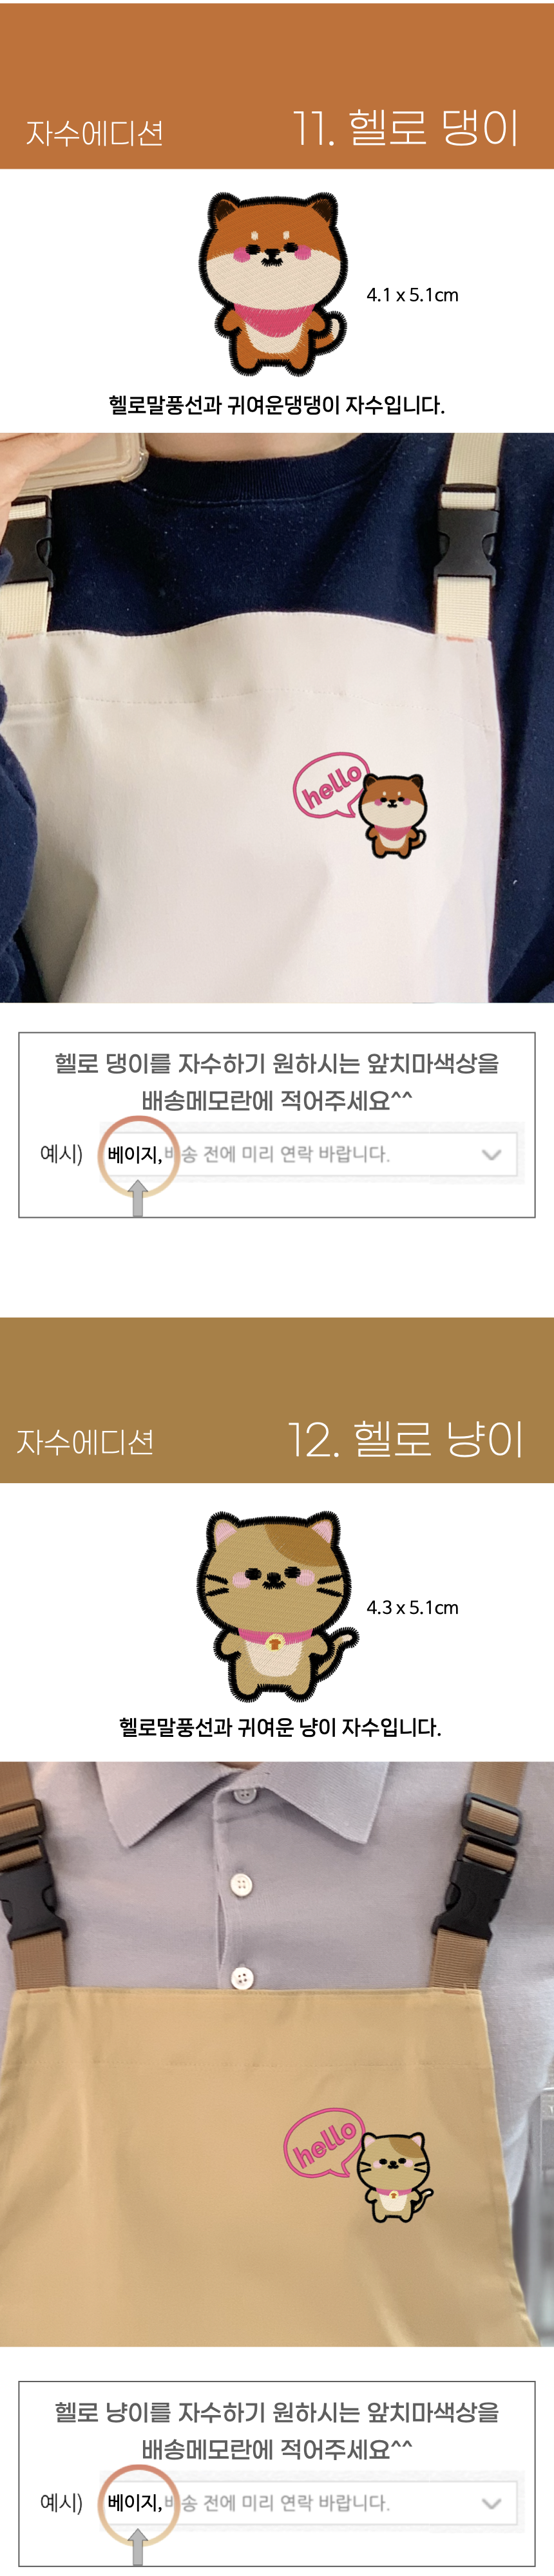Screen dimensions: 554x2576
Task: Click the 11. 헬로 댕이 header title
Action: [406, 129]
